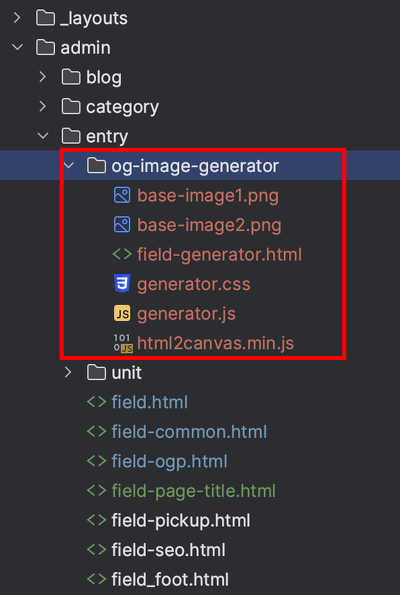This screenshot has height=595, width=400.
Task: Open the field-pickup.html file
Action: (x=181, y=521)
